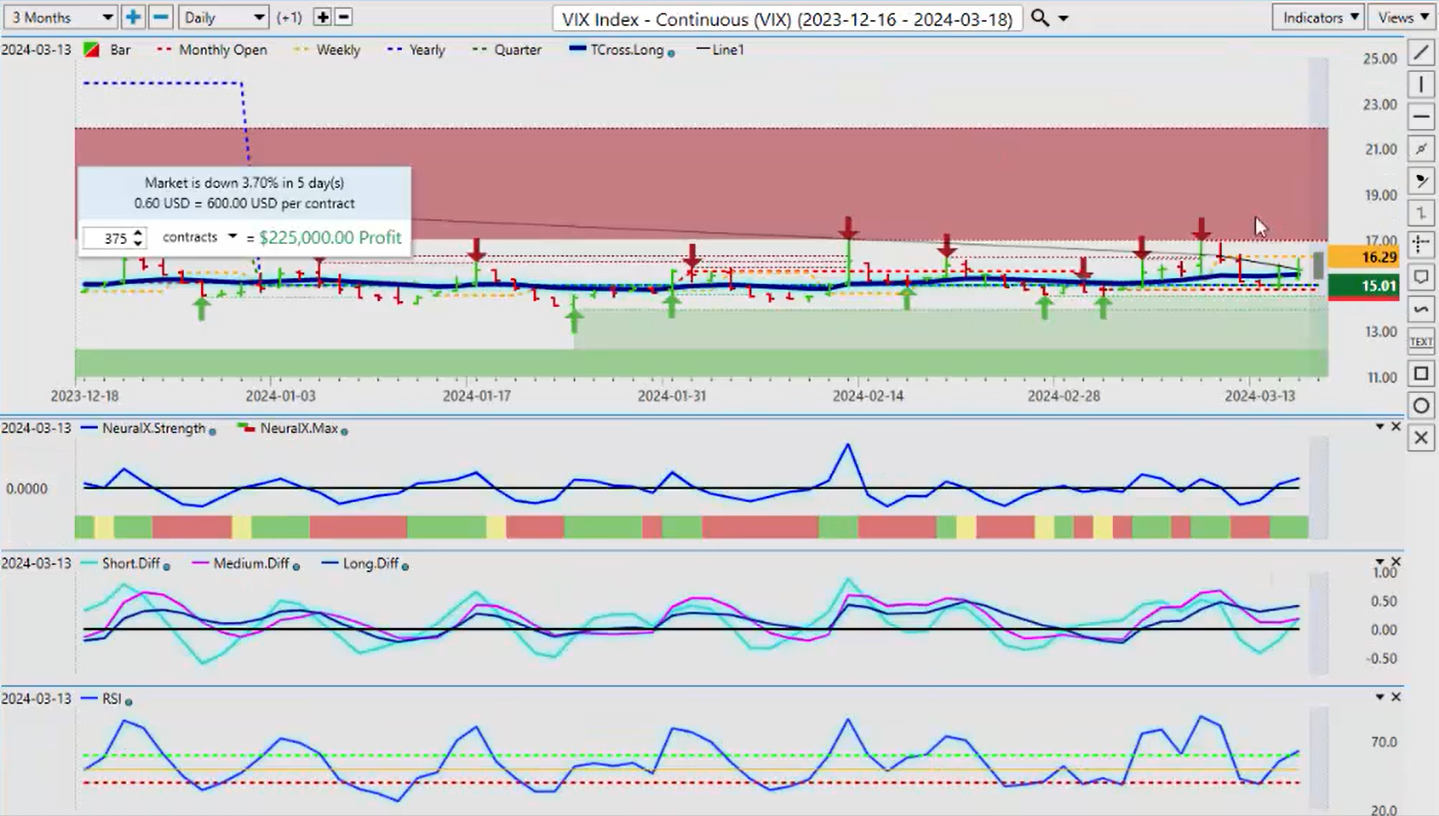Viewport: 1439px width, 816px height.
Task: Click the speech bubble comment tool
Action: [x=1421, y=277]
